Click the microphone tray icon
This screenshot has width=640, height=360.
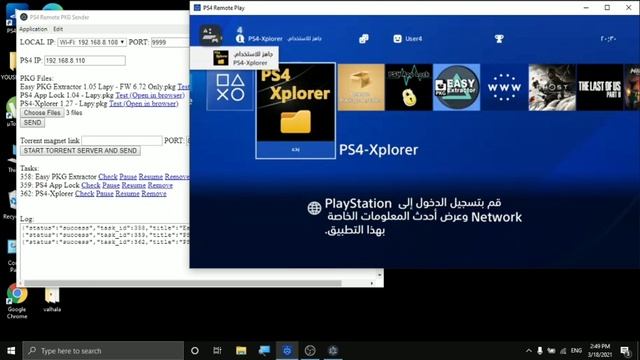click(x=540, y=351)
